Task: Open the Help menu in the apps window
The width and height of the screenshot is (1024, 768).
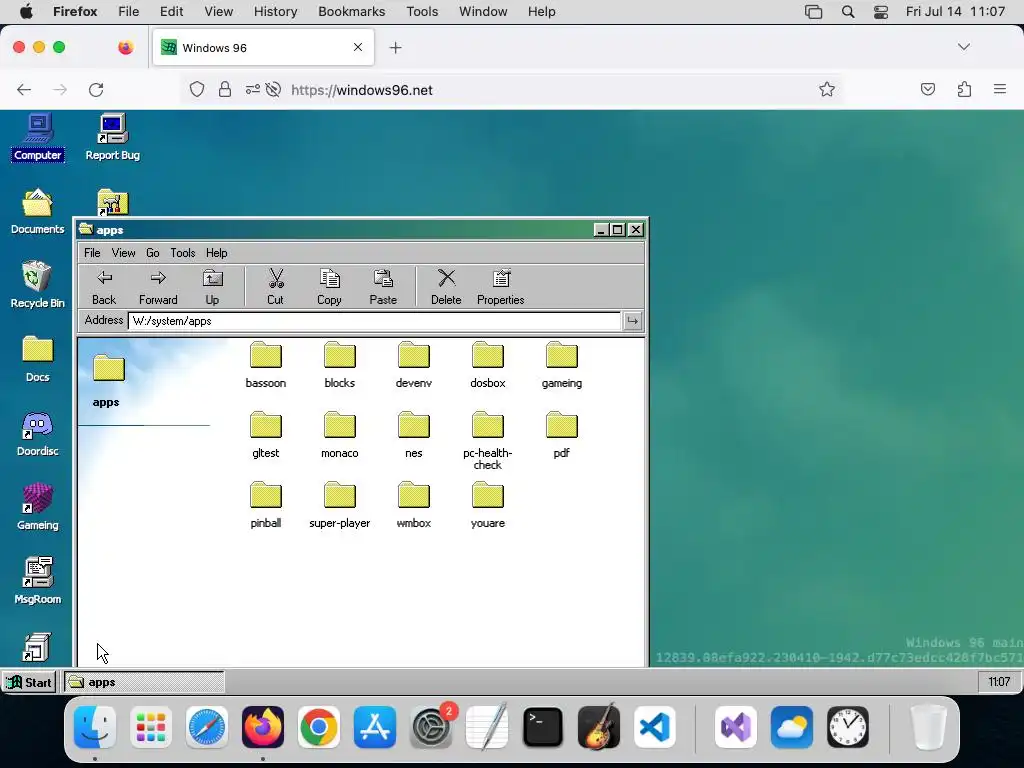Action: pyautogui.click(x=217, y=253)
